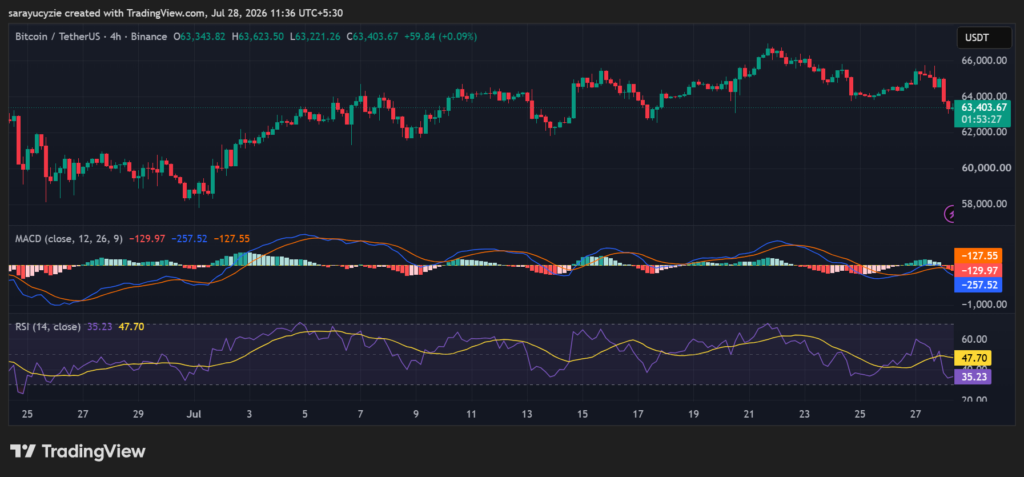Click the 15 date label on the time axis

point(583,414)
